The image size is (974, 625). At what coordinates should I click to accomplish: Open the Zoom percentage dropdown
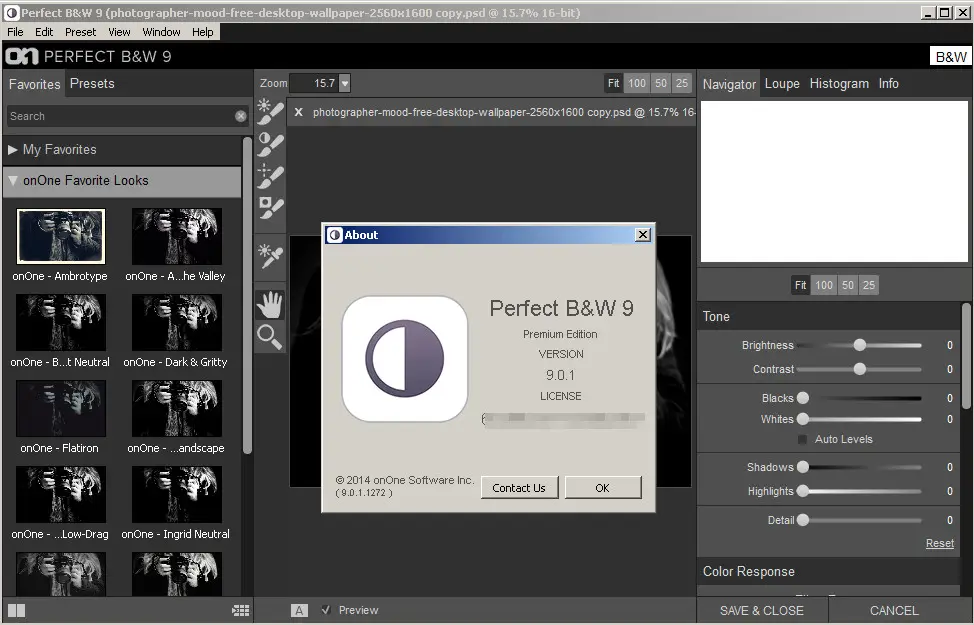(x=345, y=84)
